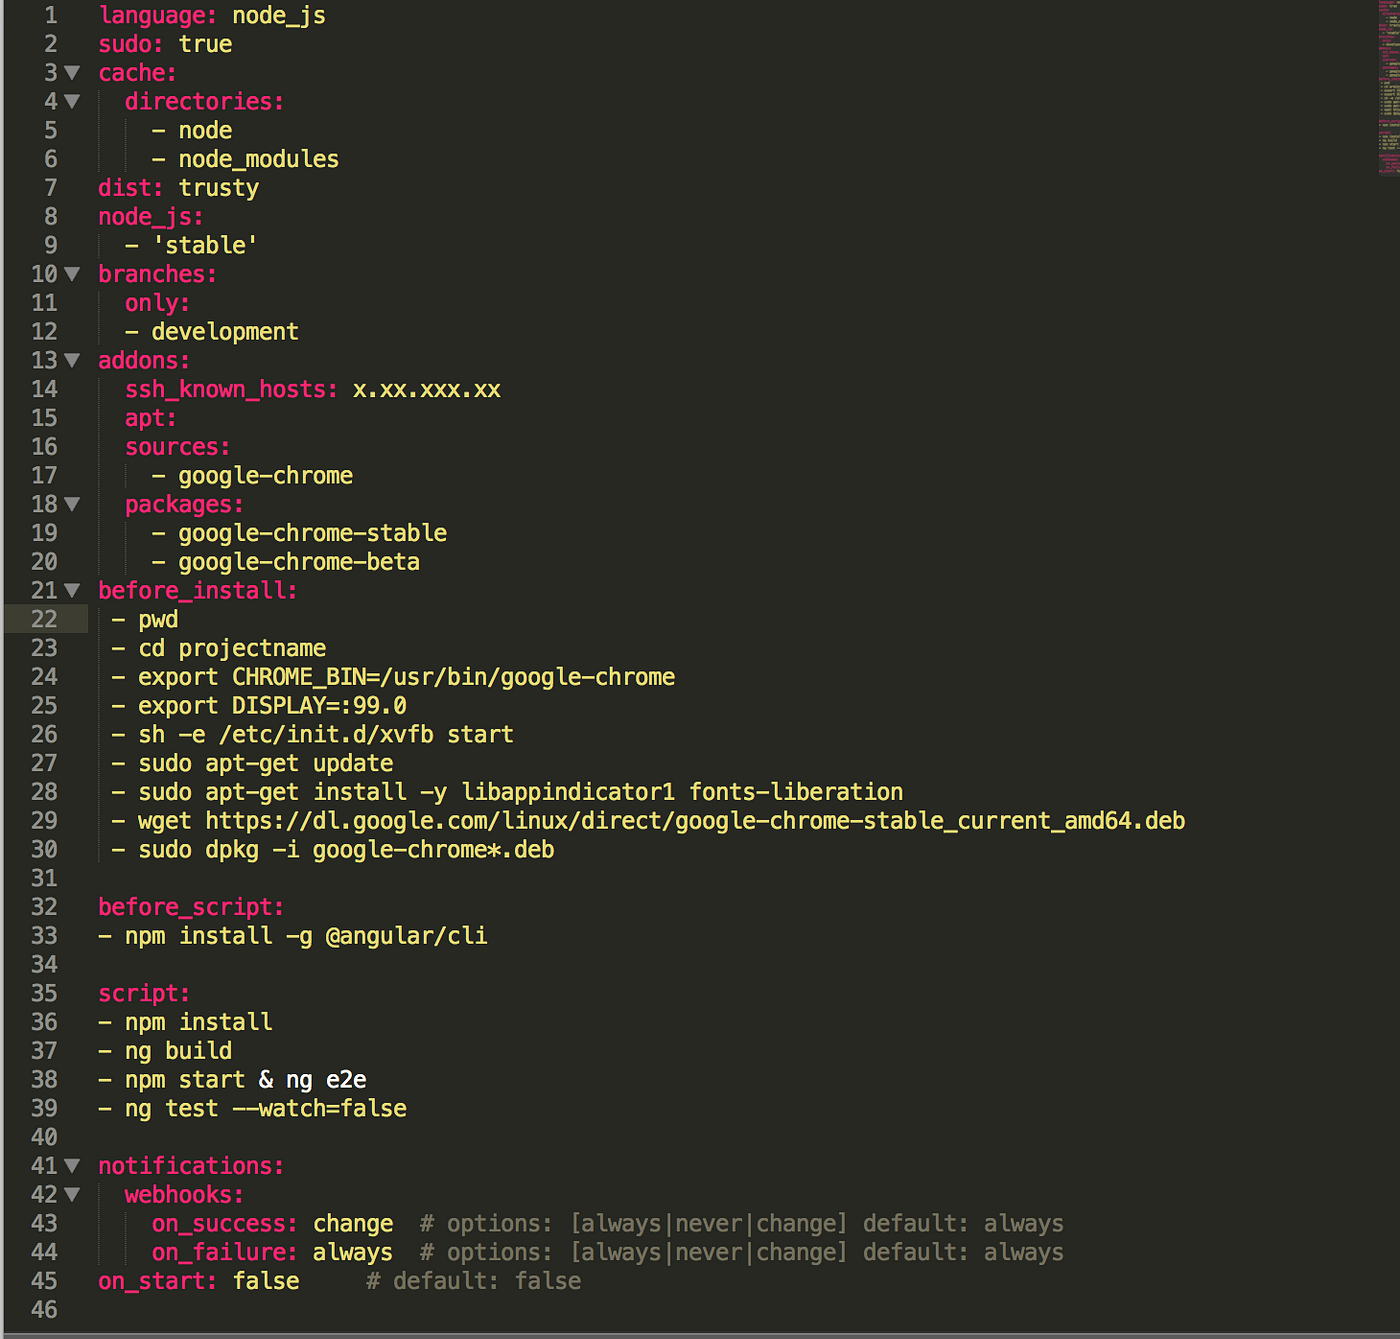Screen dimensions: 1400x1339
Task: Click the 'sh -e /etc/init.d/xvfb start' line
Action: [x=326, y=735]
